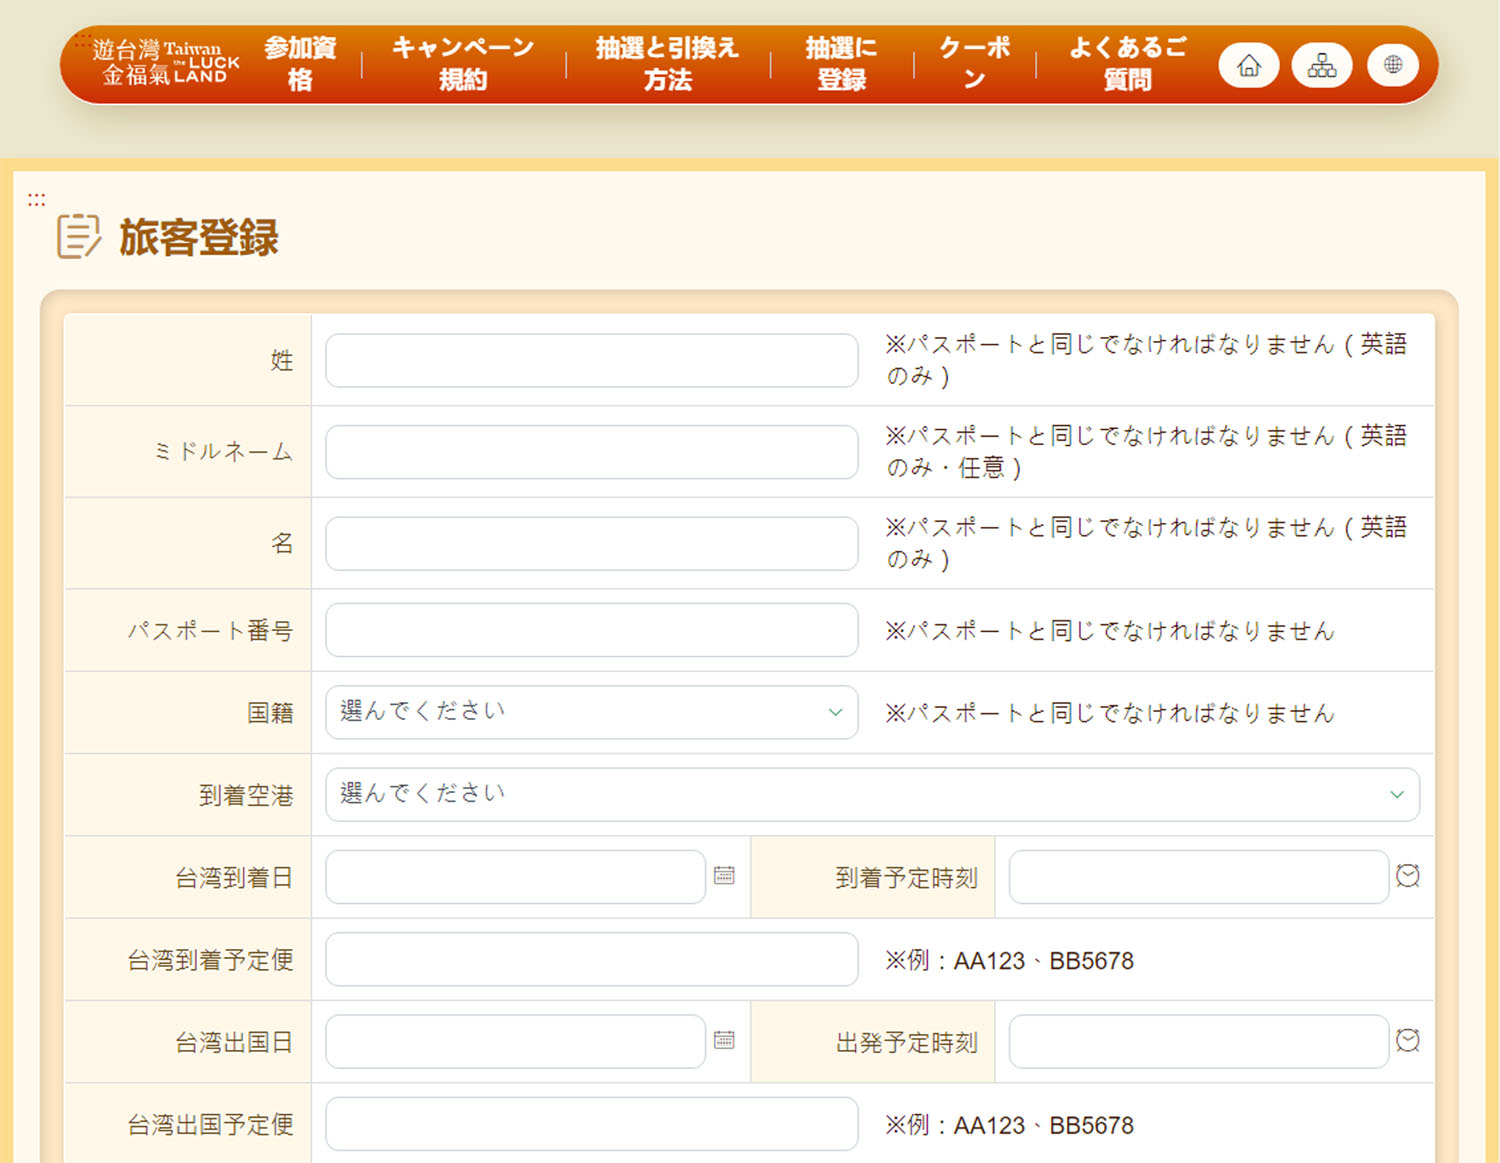Open clock picker for 到着予定時刻
Viewport: 1500px width, 1163px height.
1408,876
